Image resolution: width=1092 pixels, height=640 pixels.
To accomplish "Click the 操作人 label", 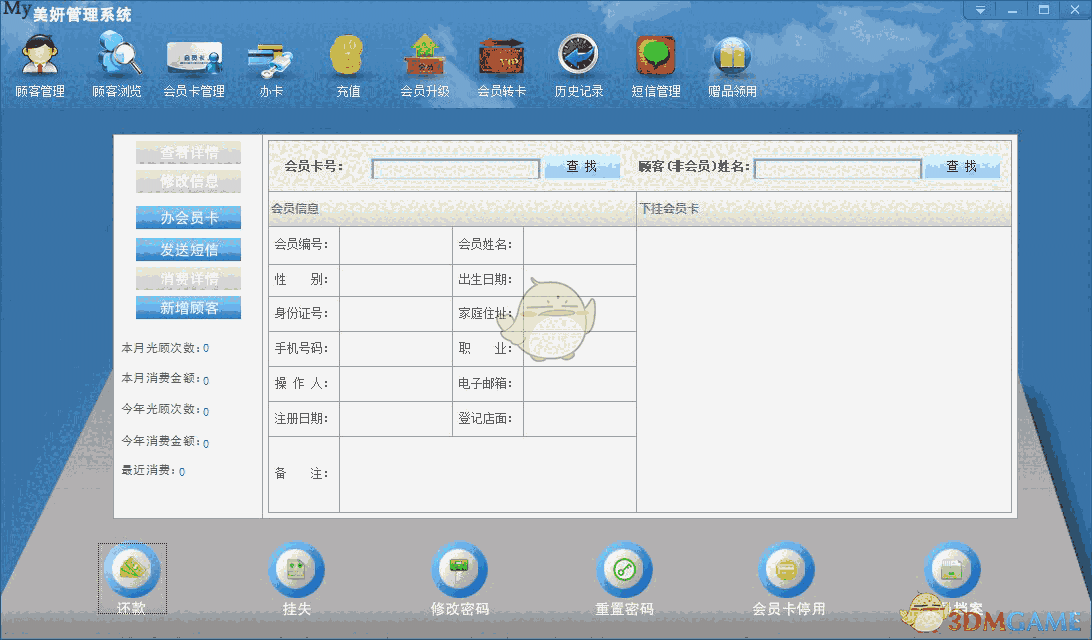I will coord(301,384).
